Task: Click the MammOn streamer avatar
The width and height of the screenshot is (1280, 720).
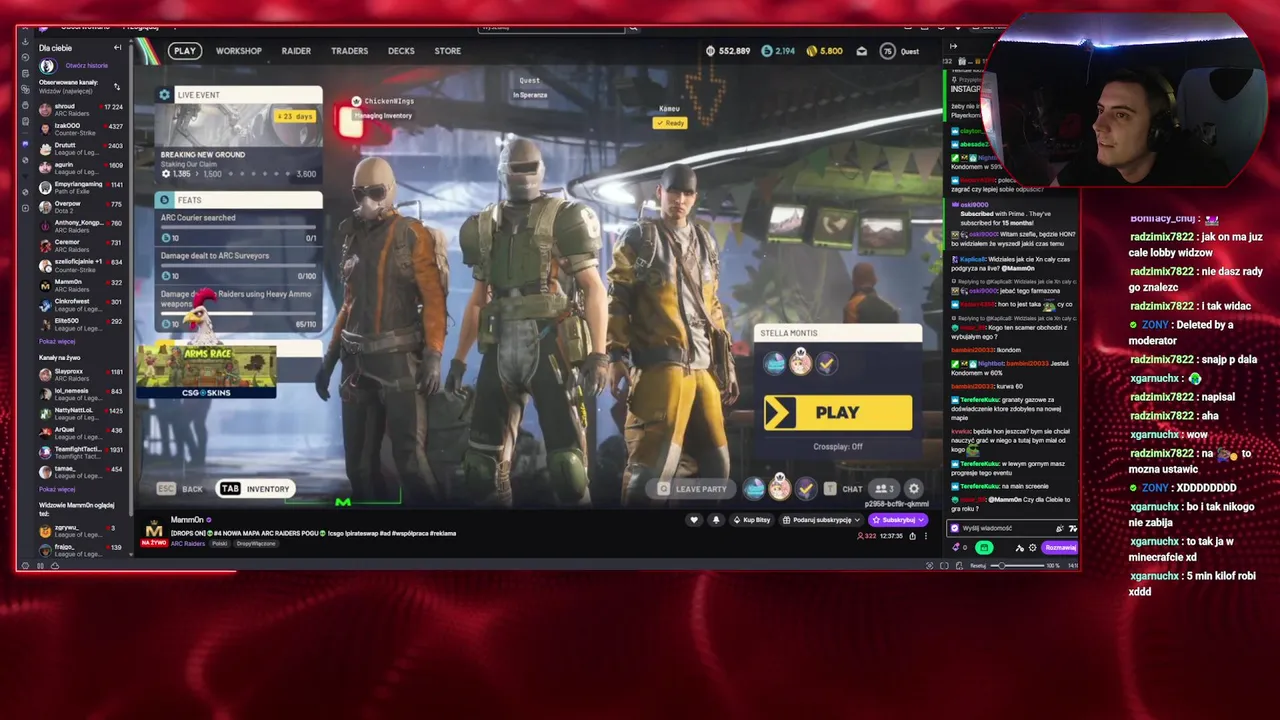Action: [154, 530]
